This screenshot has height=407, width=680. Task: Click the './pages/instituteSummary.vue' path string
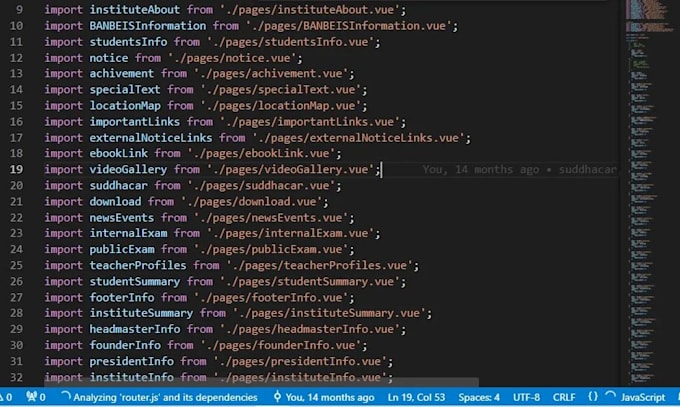click(x=329, y=313)
